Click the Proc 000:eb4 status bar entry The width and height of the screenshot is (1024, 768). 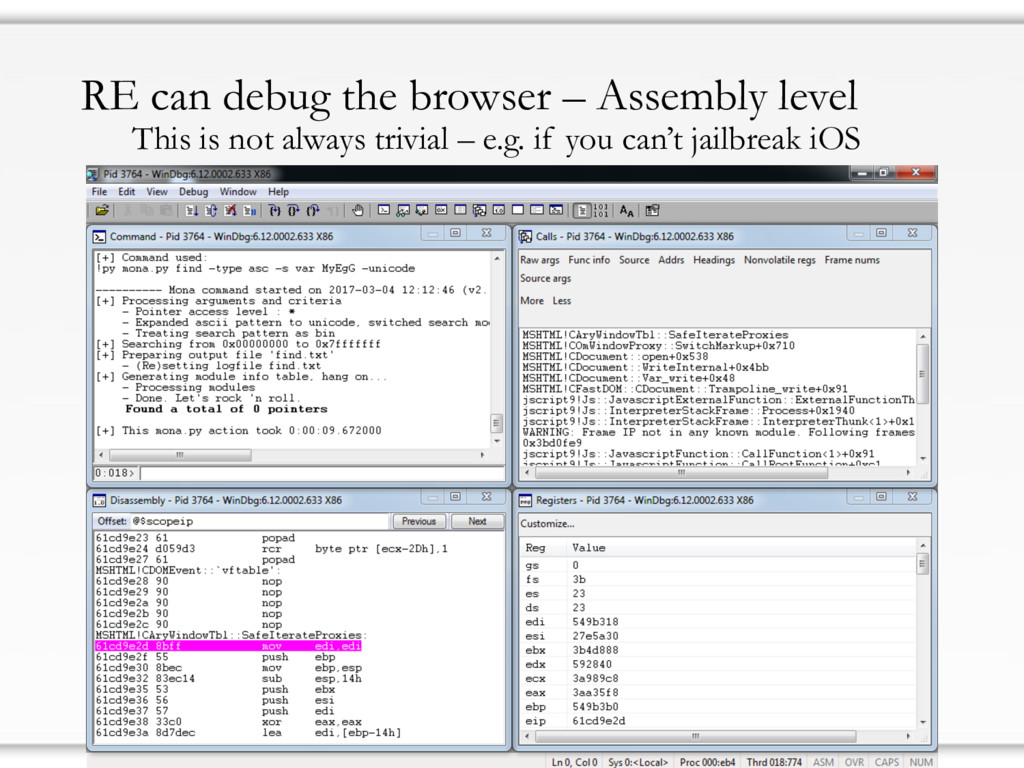coord(707,762)
